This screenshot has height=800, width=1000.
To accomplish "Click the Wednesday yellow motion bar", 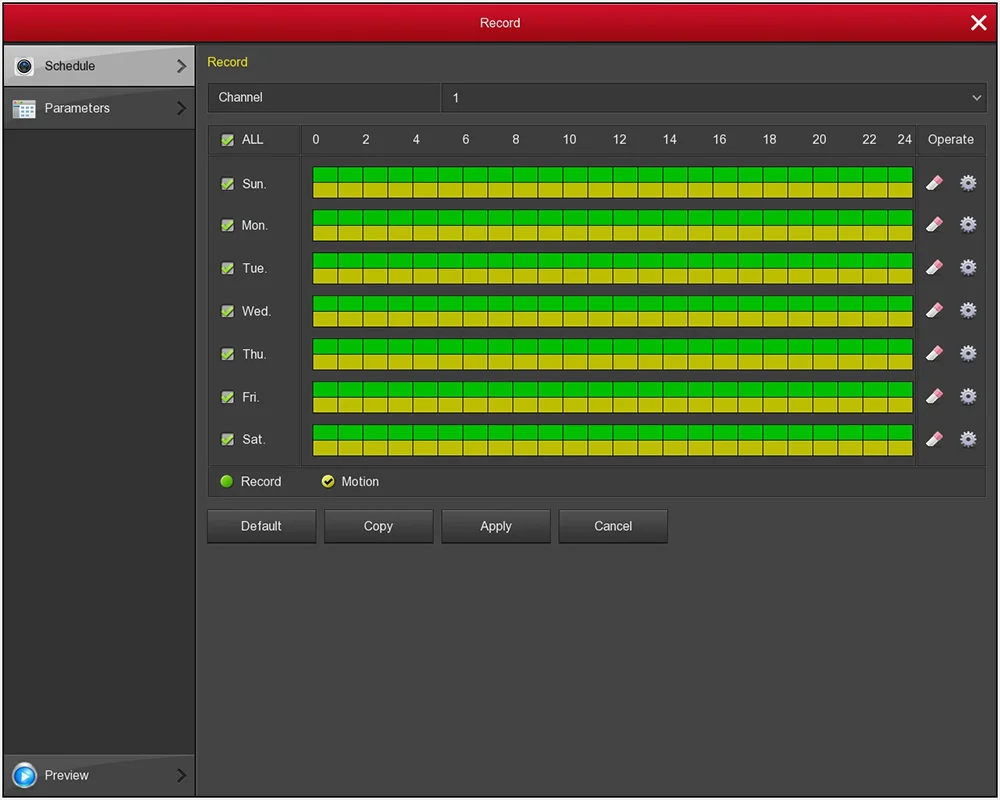I will click(x=612, y=318).
